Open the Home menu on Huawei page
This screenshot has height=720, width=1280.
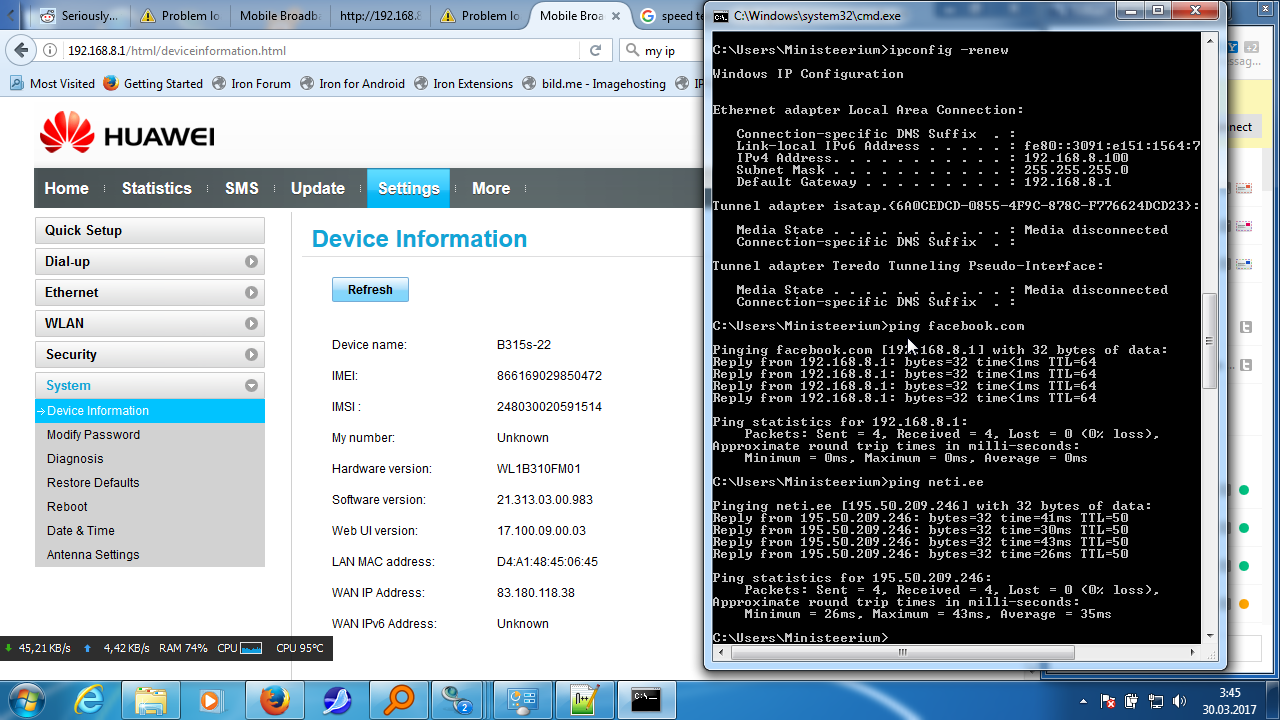point(67,188)
